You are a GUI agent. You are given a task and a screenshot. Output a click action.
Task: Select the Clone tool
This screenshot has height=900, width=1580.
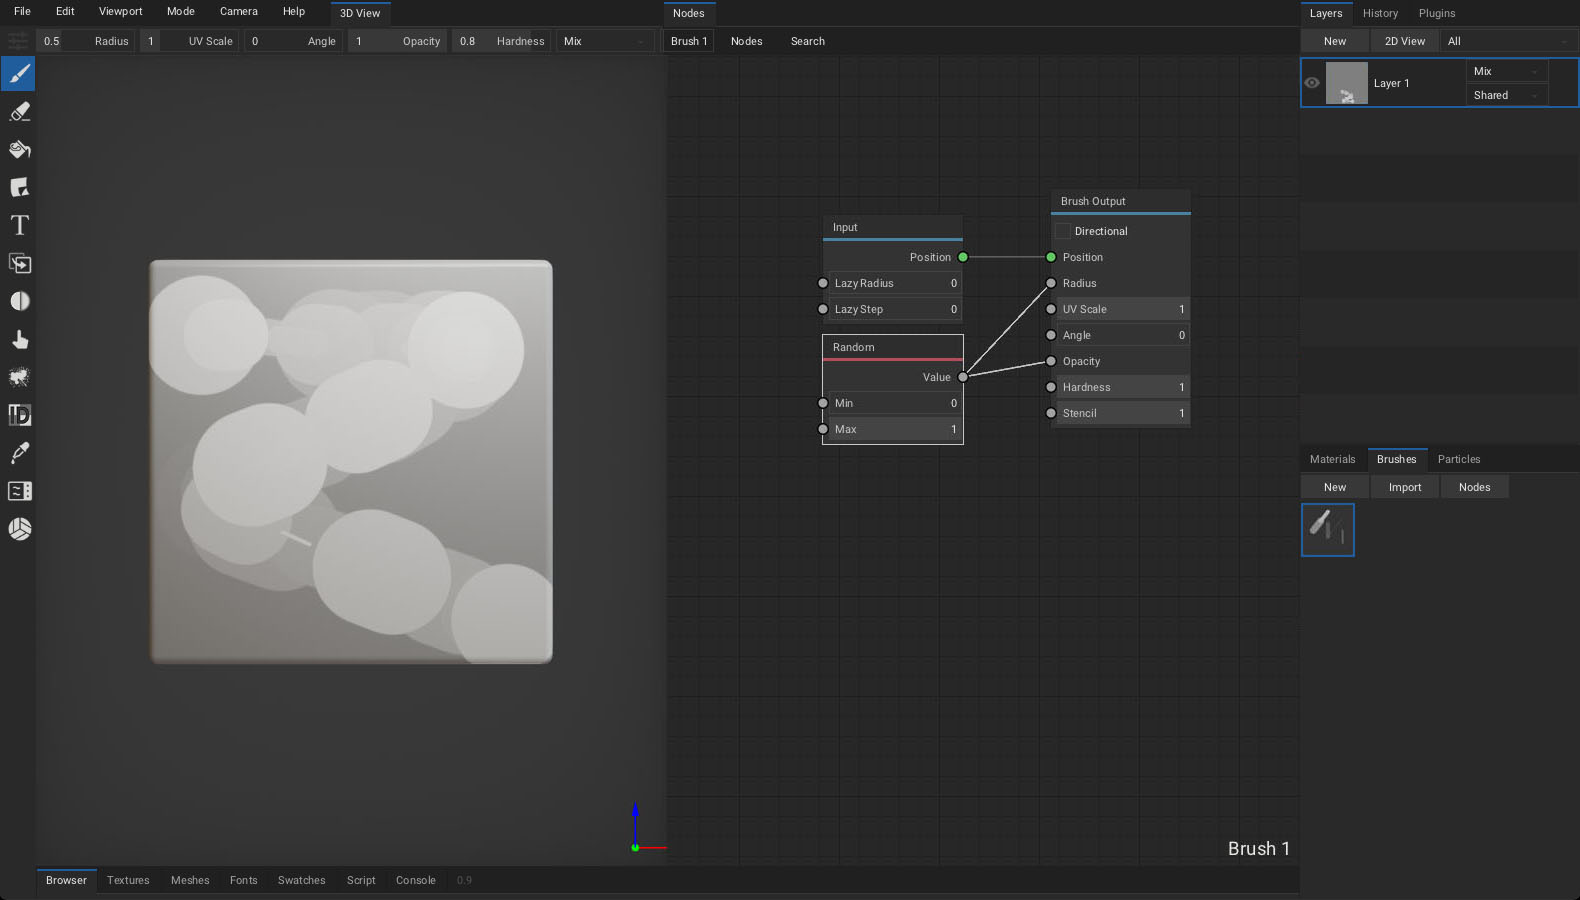pos(19,264)
